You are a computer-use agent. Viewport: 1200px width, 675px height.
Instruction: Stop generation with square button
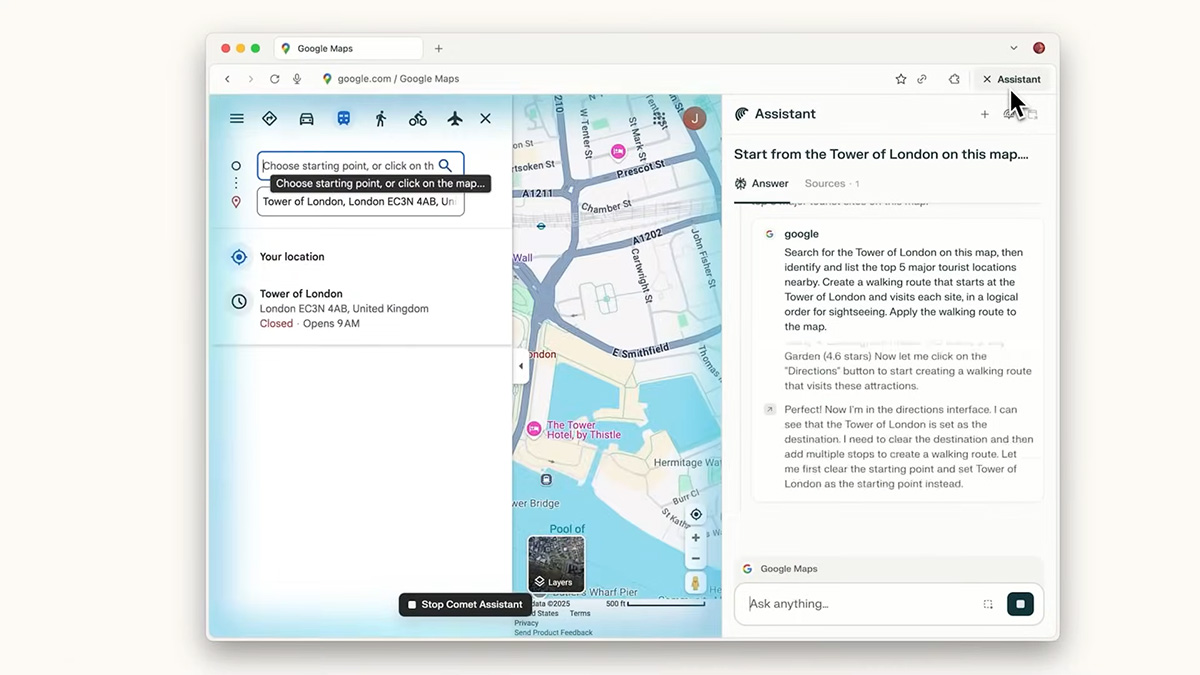click(1020, 604)
